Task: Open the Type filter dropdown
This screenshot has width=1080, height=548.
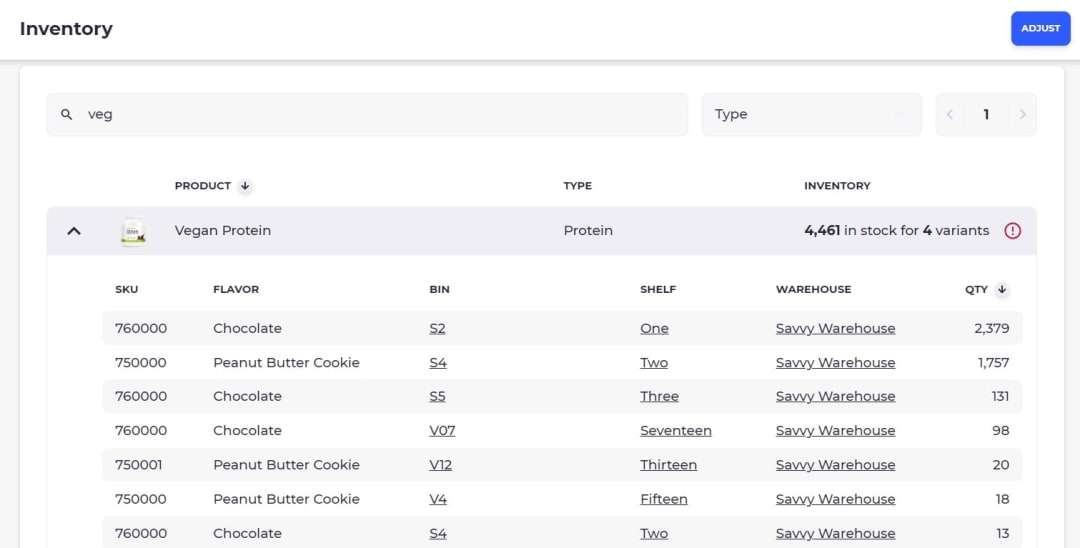Action: pyautogui.click(x=811, y=114)
